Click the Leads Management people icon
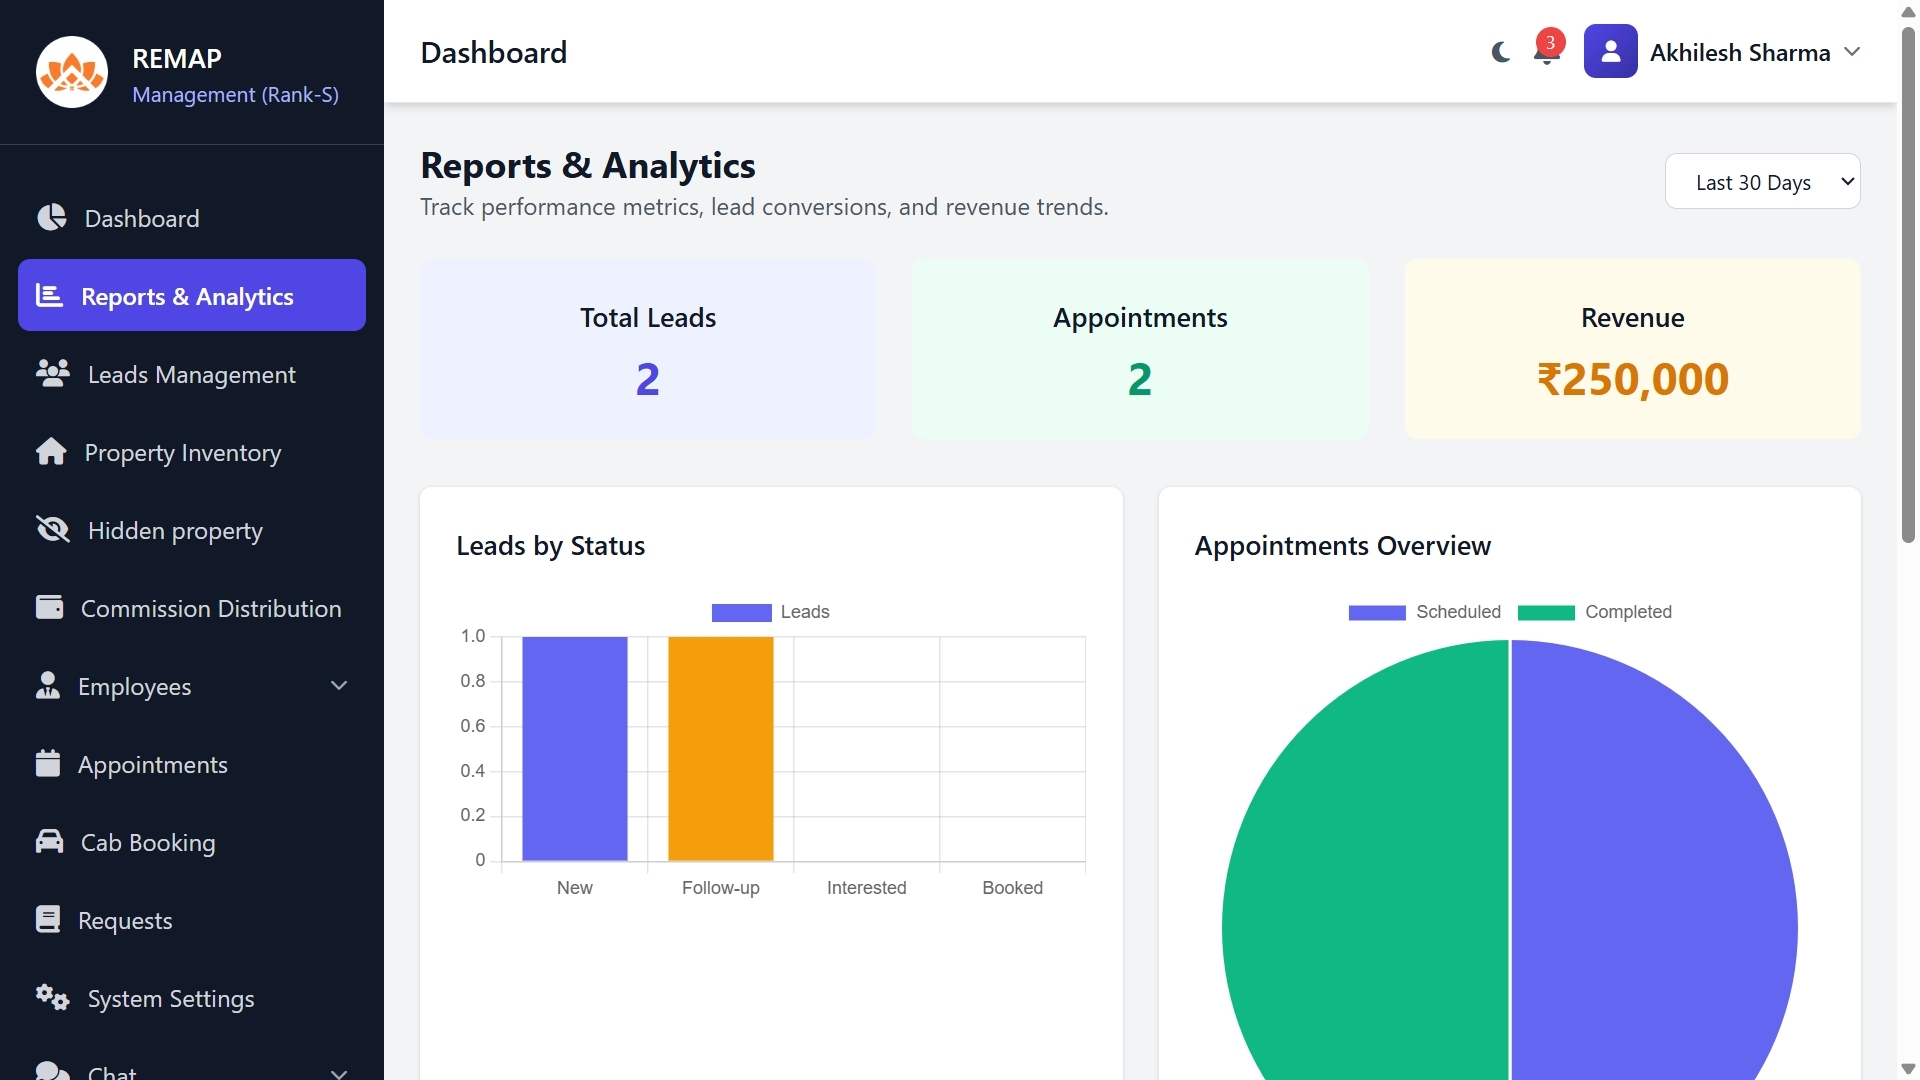This screenshot has width=1920, height=1080. tap(51, 373)
